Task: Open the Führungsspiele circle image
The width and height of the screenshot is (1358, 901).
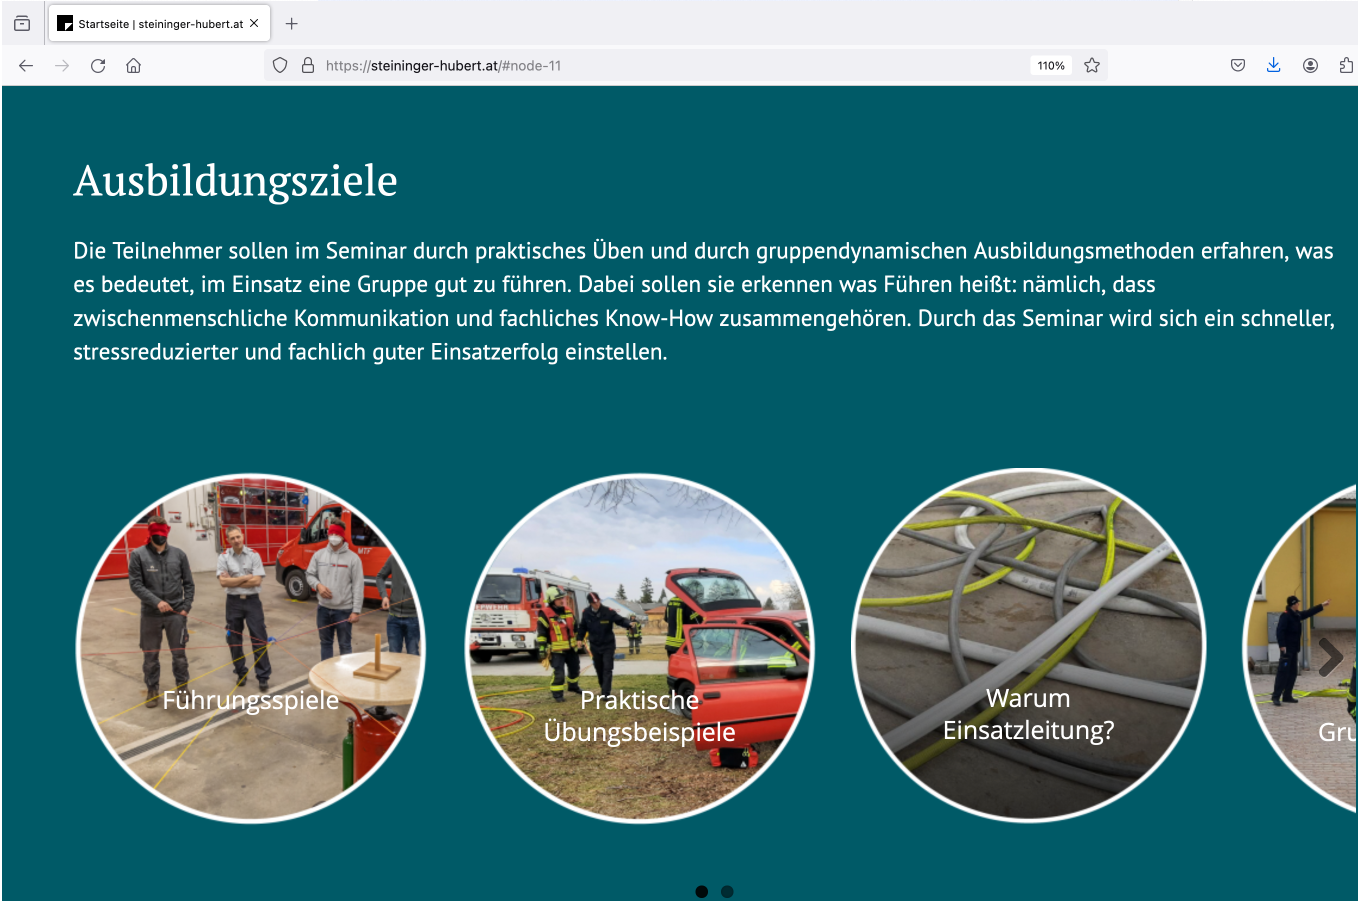Action: click(x=251, y=648)
